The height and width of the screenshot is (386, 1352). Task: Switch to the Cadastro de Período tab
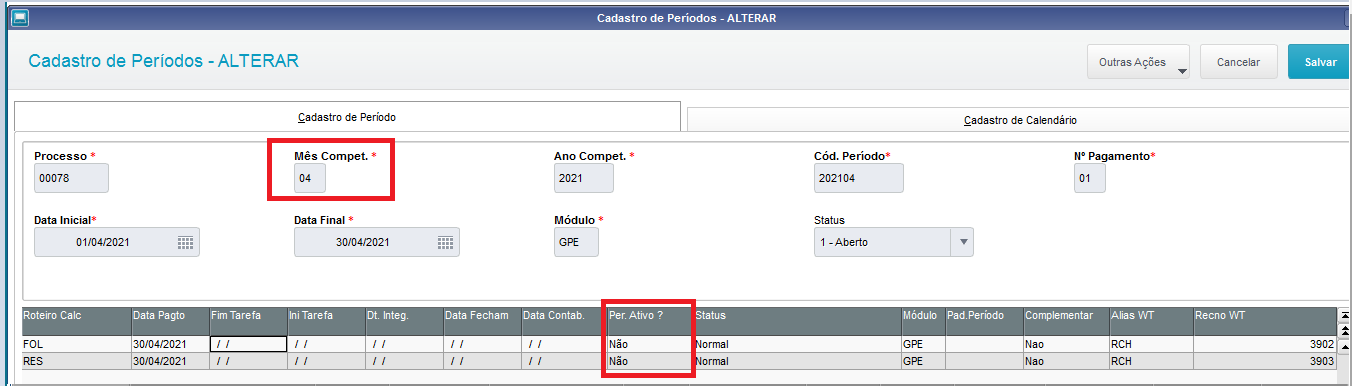point(347,117)
